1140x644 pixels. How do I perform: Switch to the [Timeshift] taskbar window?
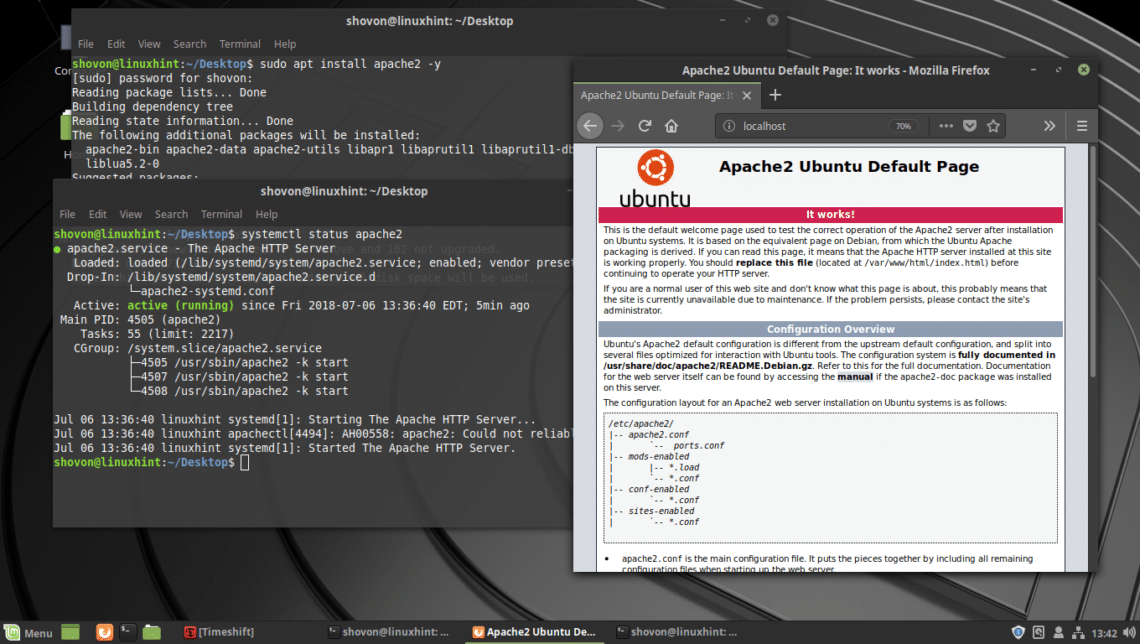pyautogui.click(x=219, y=632)
